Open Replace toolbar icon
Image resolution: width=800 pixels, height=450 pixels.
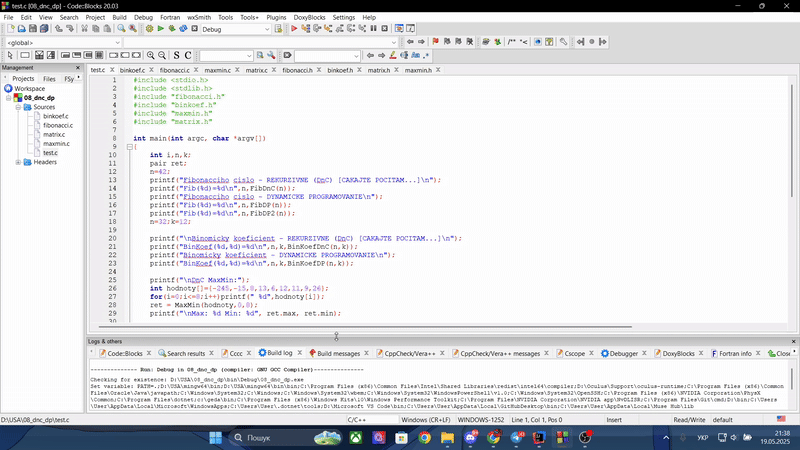click(132, 29)
